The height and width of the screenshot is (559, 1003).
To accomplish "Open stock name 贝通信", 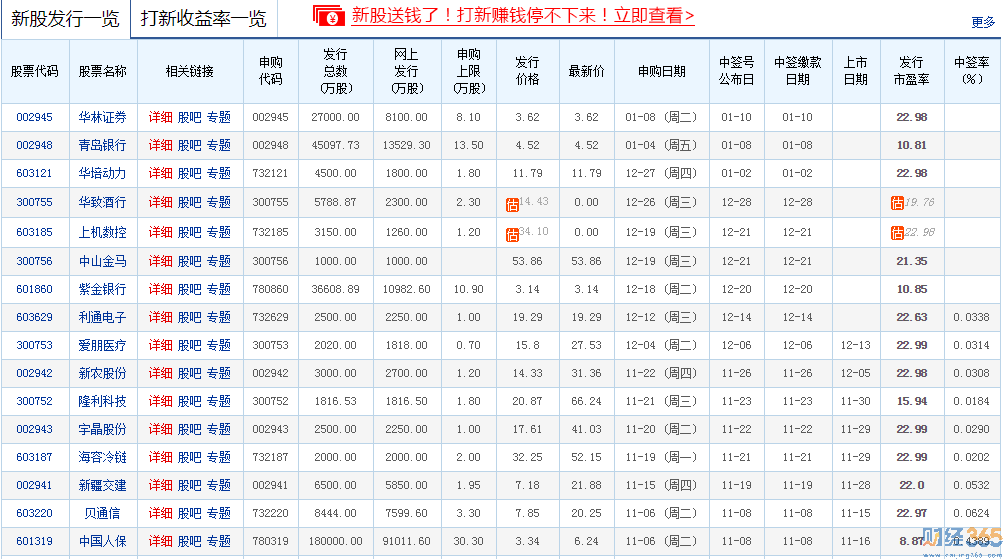I will point(102,514).
